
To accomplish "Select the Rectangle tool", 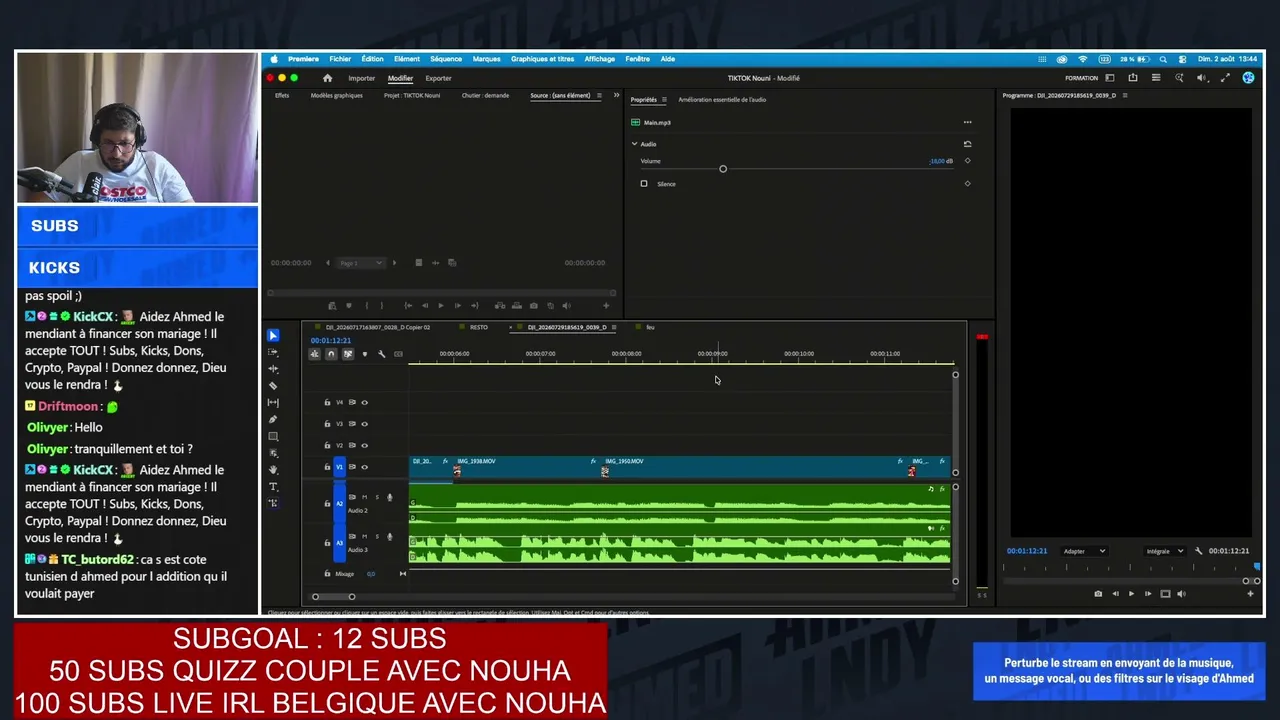I will [x=273, y=437].
